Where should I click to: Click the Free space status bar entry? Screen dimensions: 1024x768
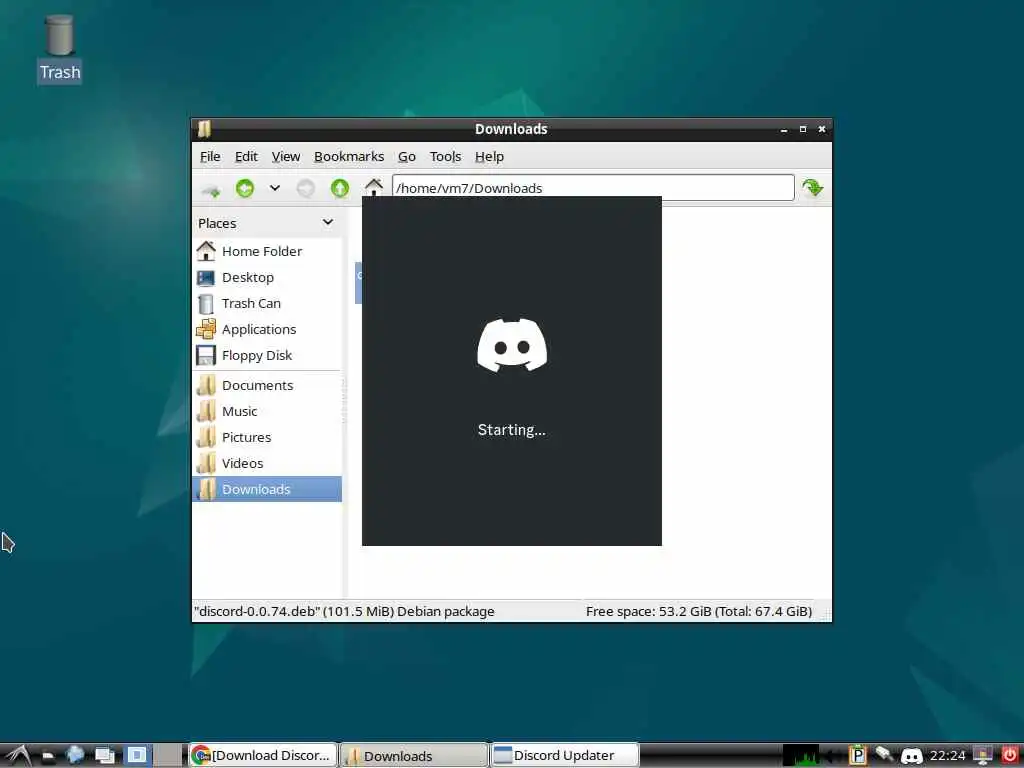coord(699,611)
